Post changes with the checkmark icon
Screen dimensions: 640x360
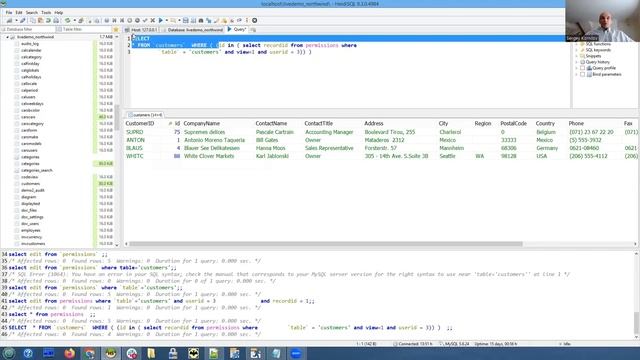pyautogui.click(x=145, y=20)
